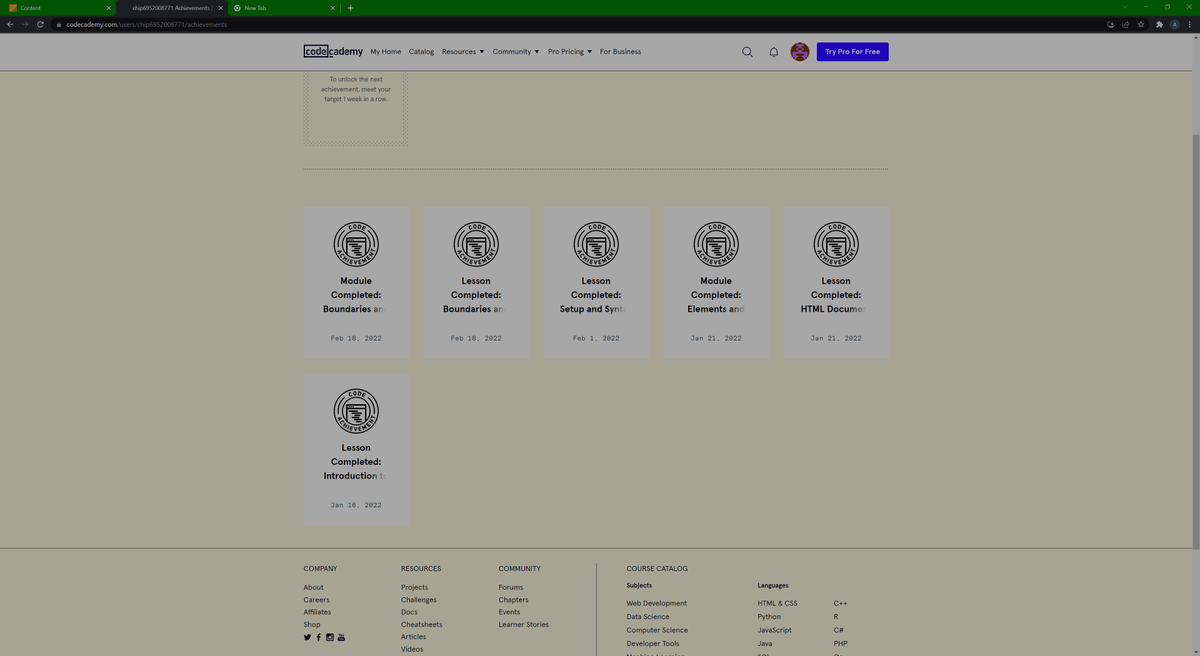Add a new browser tab
The height and width of the screenshot is (656, 1200).
tap(350, 8)
